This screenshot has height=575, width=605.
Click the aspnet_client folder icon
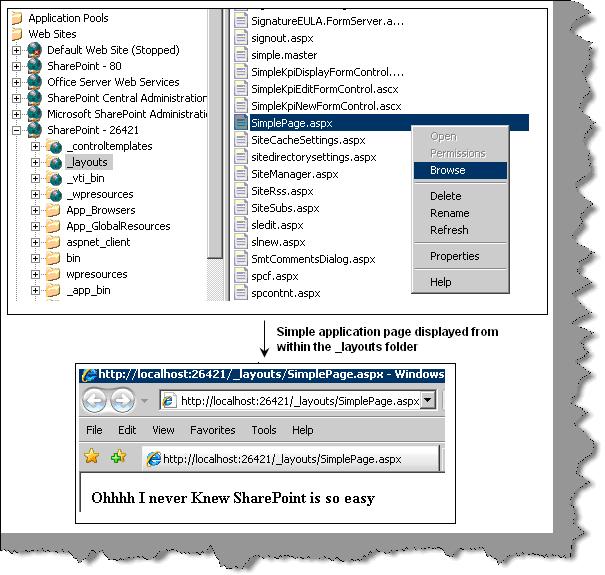(x=53, y=242)
